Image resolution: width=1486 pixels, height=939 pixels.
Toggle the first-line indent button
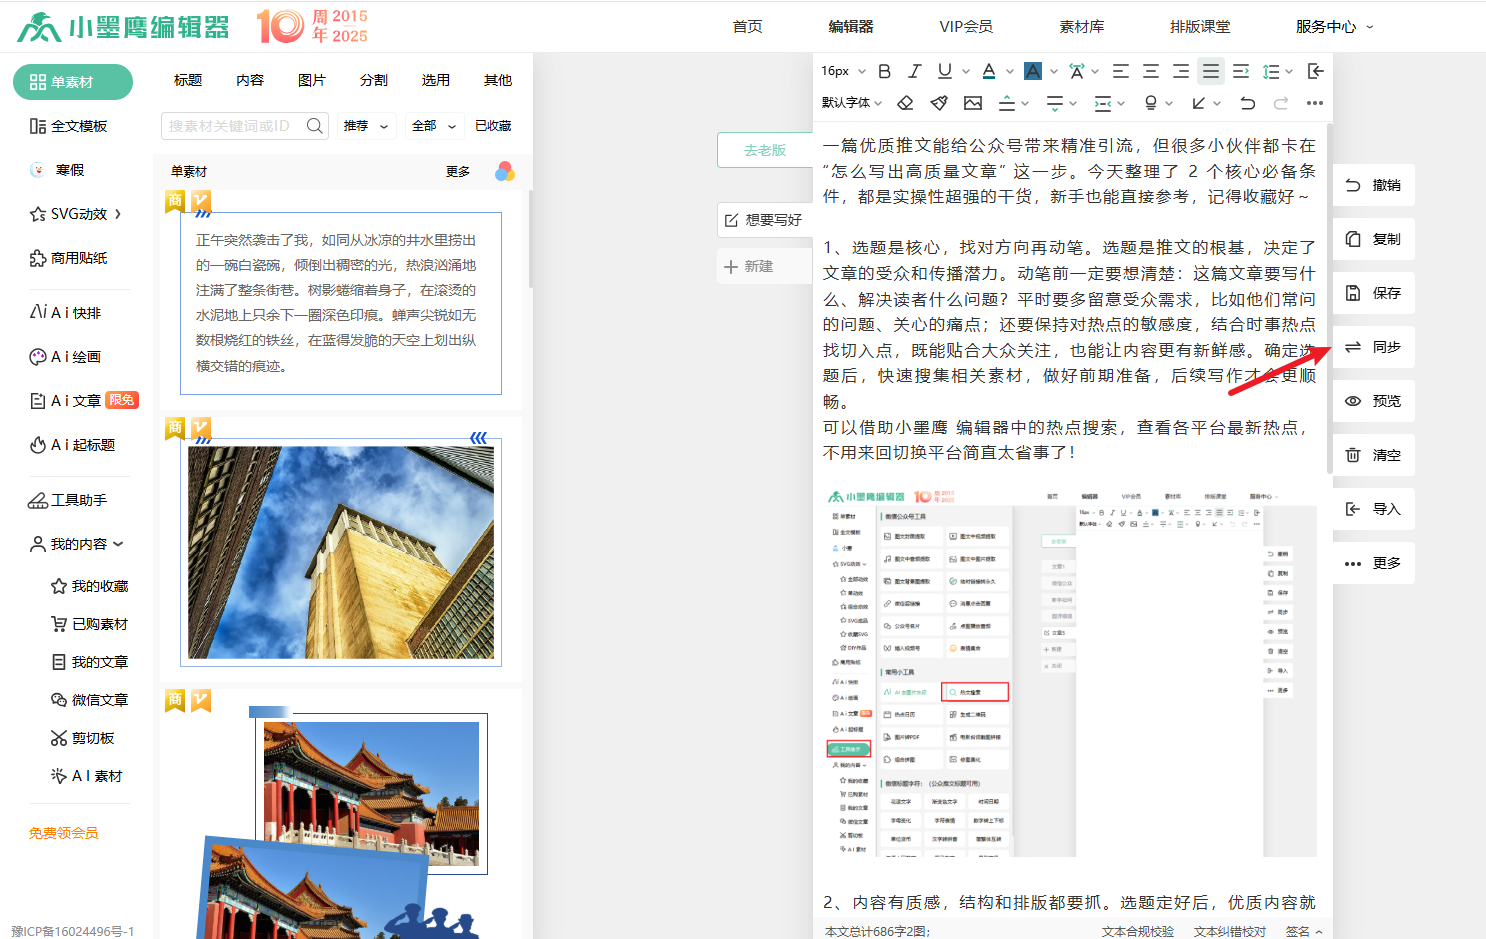tap(1241, 71)
